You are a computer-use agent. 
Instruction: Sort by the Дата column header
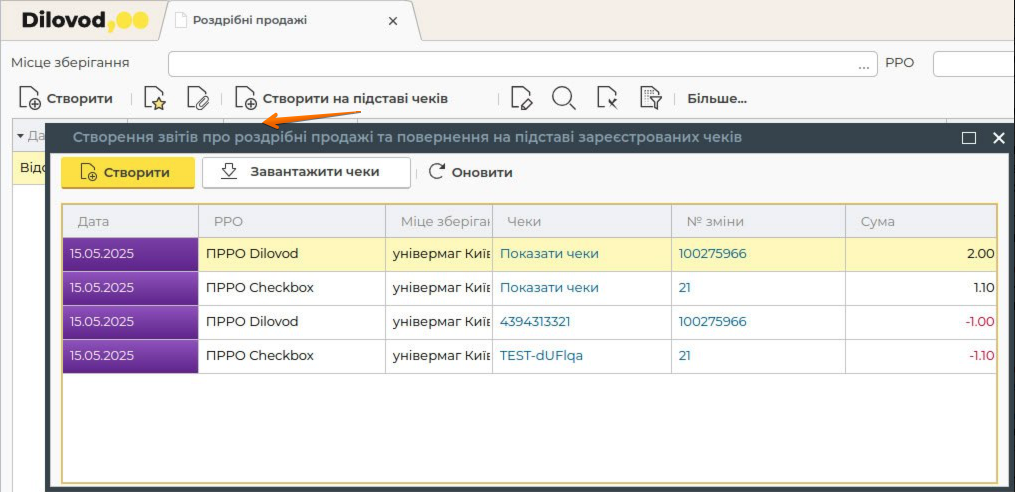tap(130, 221)
